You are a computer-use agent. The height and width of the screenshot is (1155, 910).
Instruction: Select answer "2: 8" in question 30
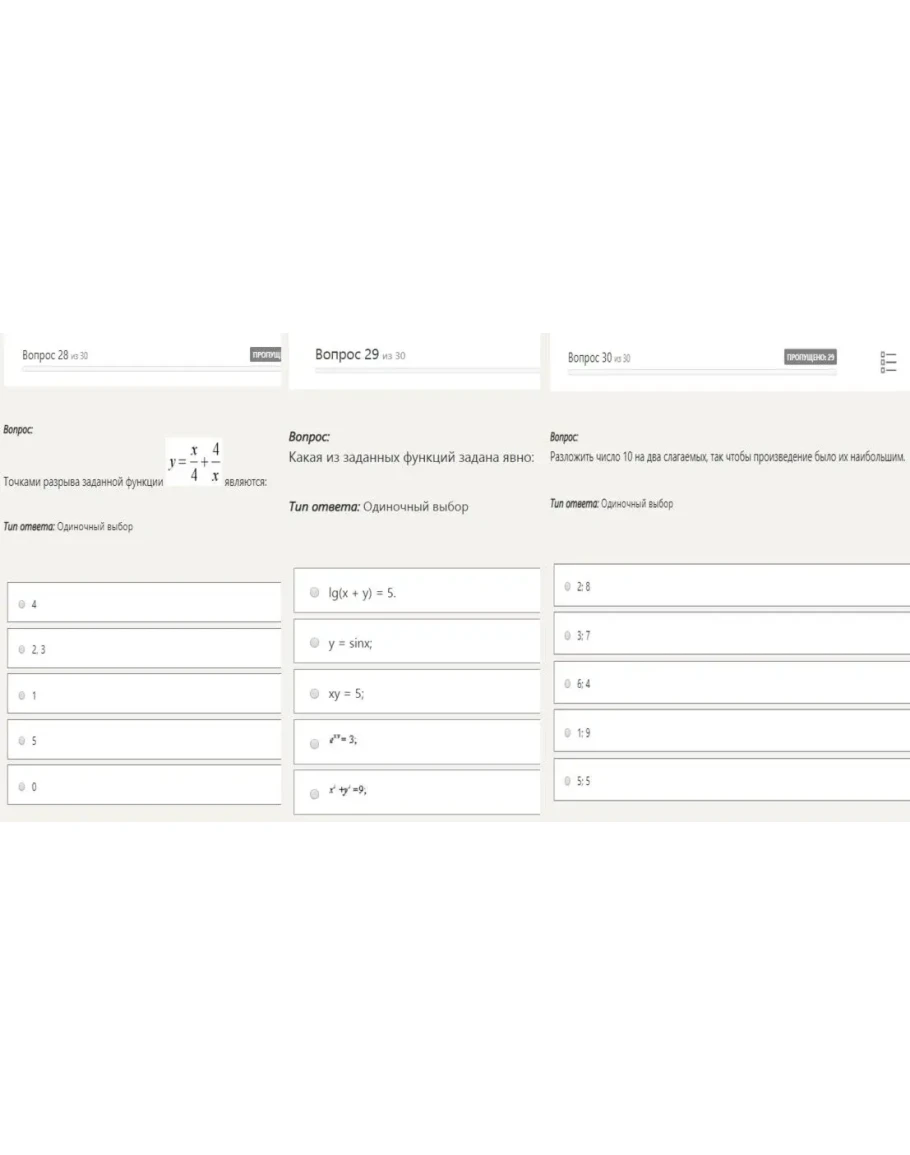(567, 587)
